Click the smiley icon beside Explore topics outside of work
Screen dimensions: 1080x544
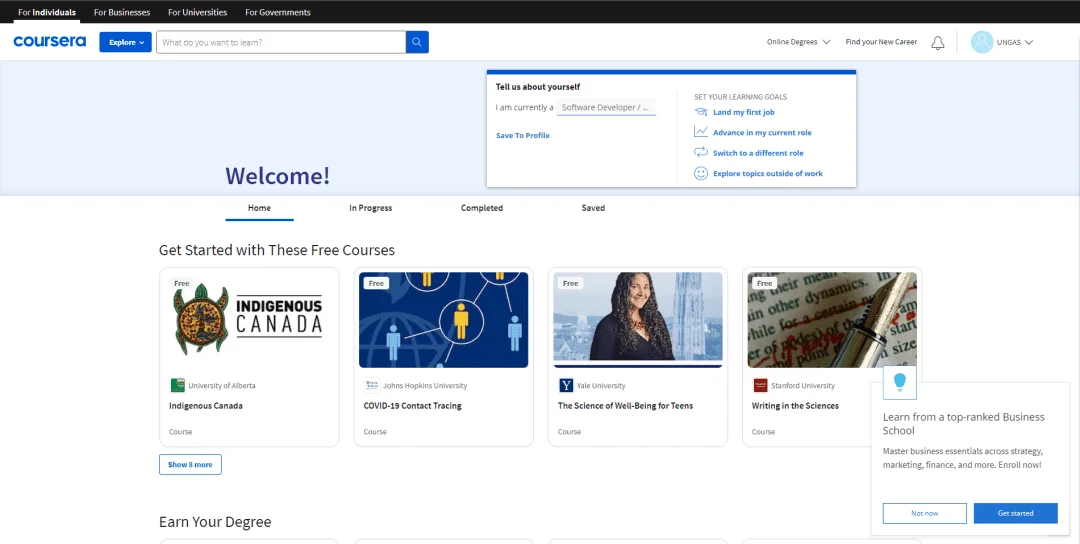[700, 174]
